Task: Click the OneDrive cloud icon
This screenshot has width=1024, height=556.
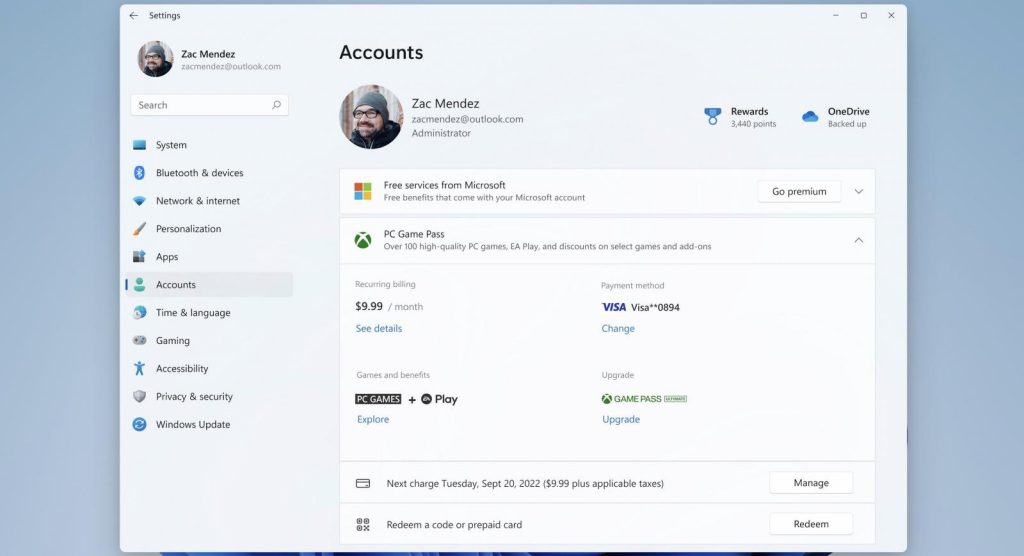Action: (810, 117)
